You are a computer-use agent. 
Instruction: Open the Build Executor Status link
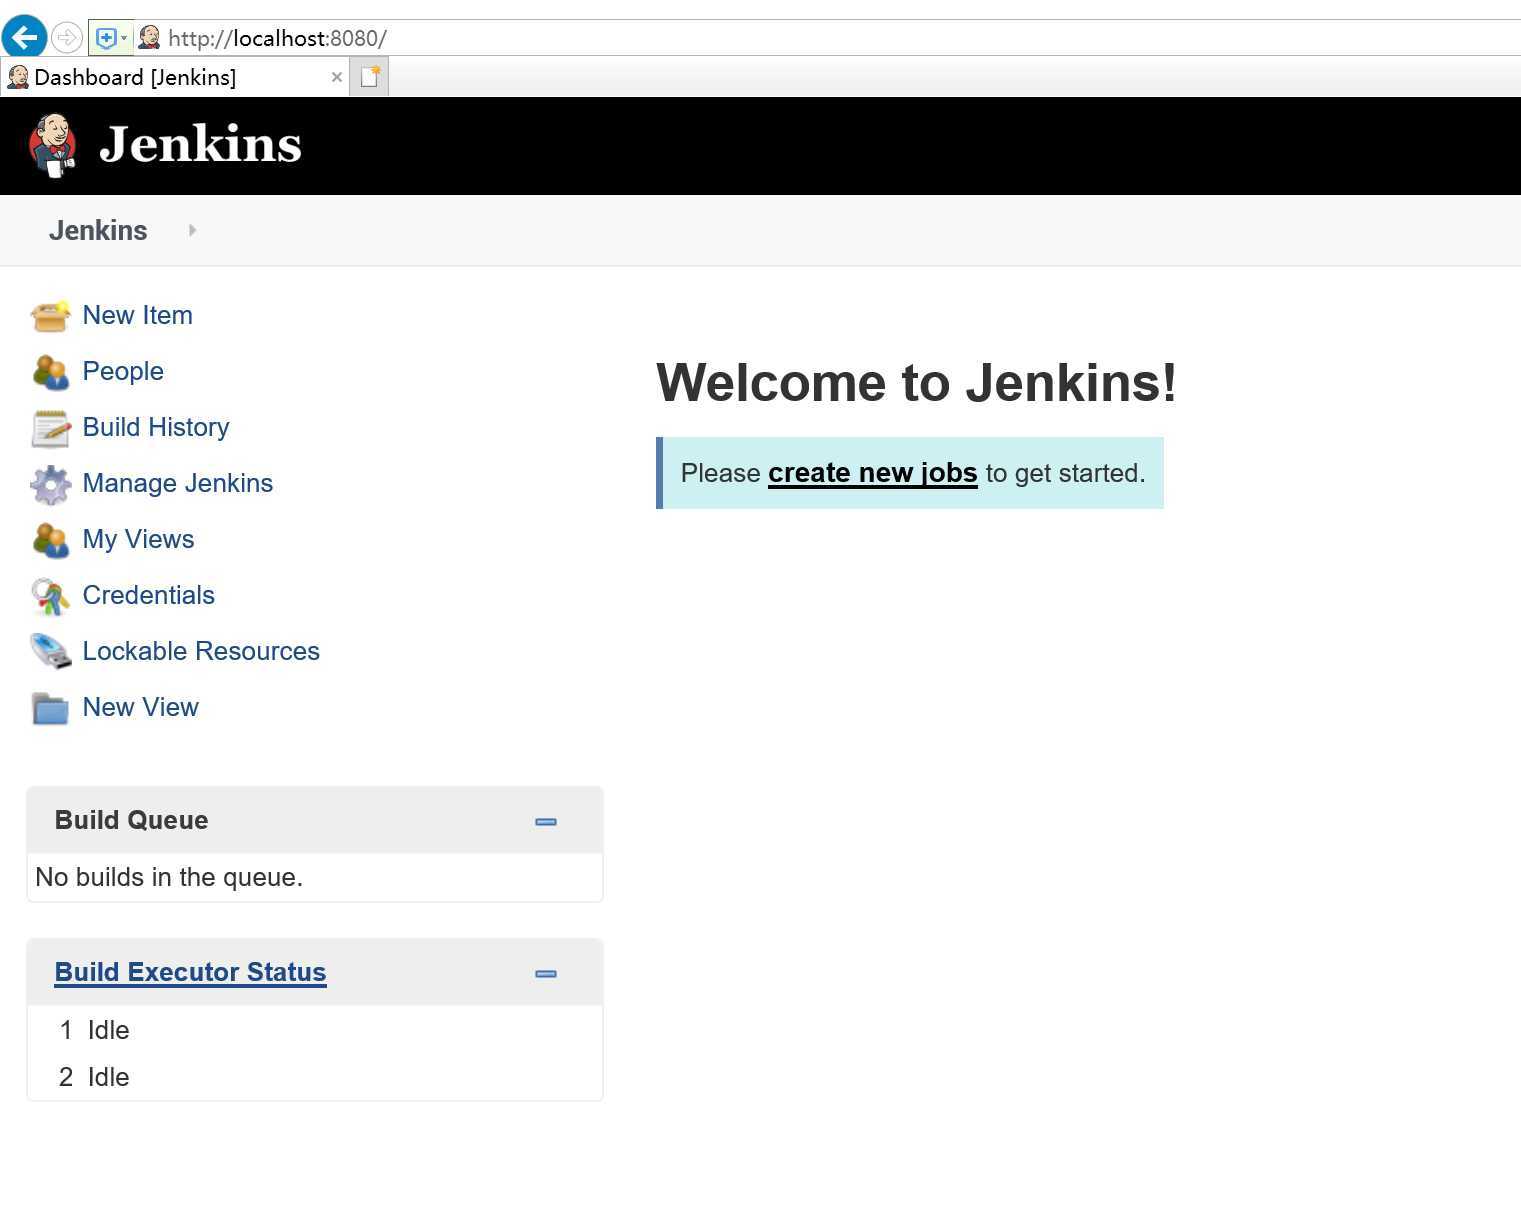190,973
